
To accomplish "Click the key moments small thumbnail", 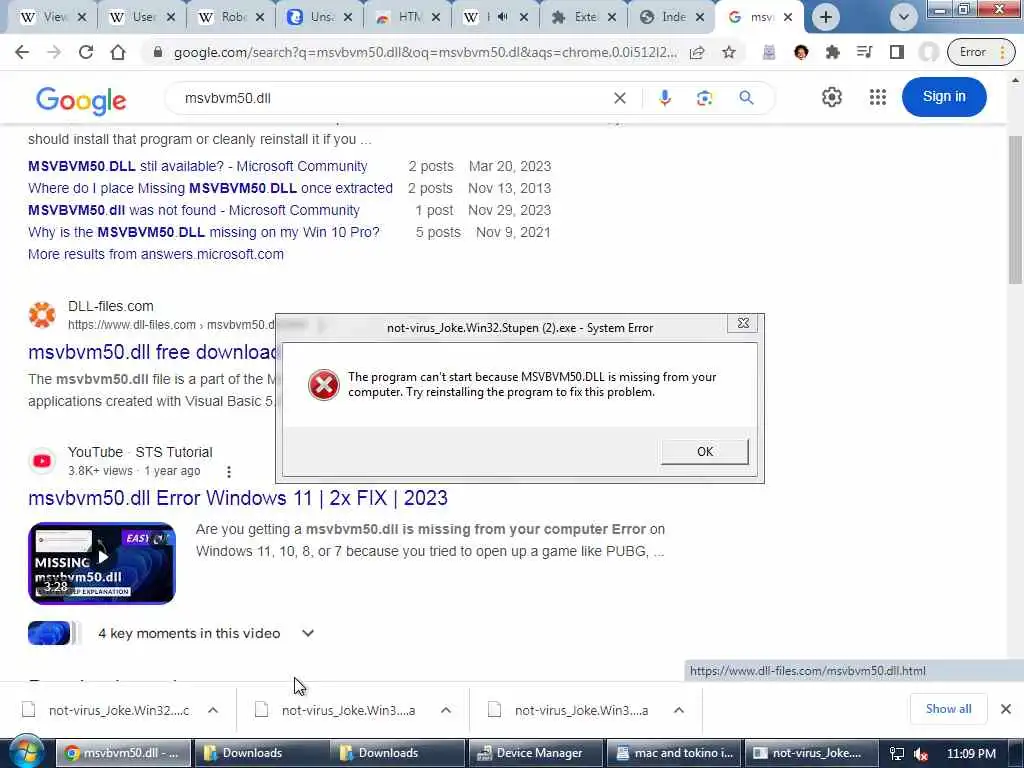I will click(x=49, y=633).
